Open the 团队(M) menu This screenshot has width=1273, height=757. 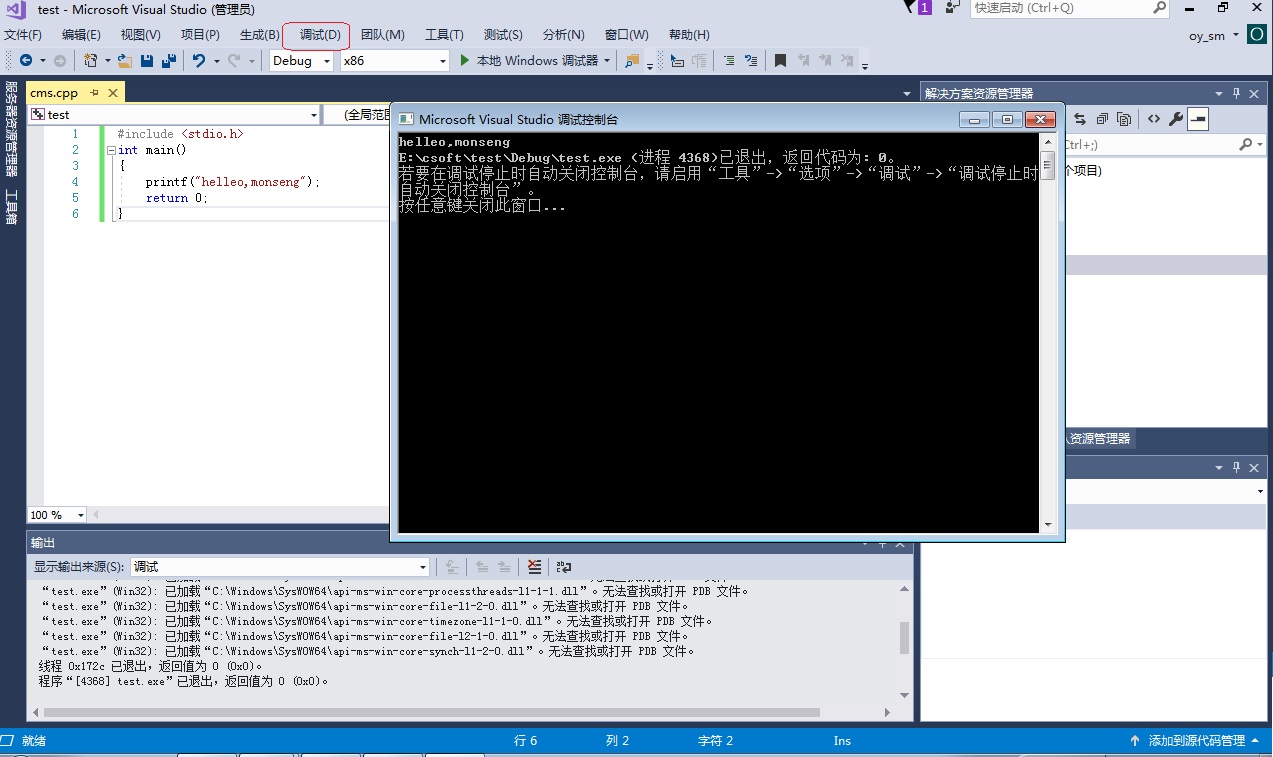coord(382,35)
